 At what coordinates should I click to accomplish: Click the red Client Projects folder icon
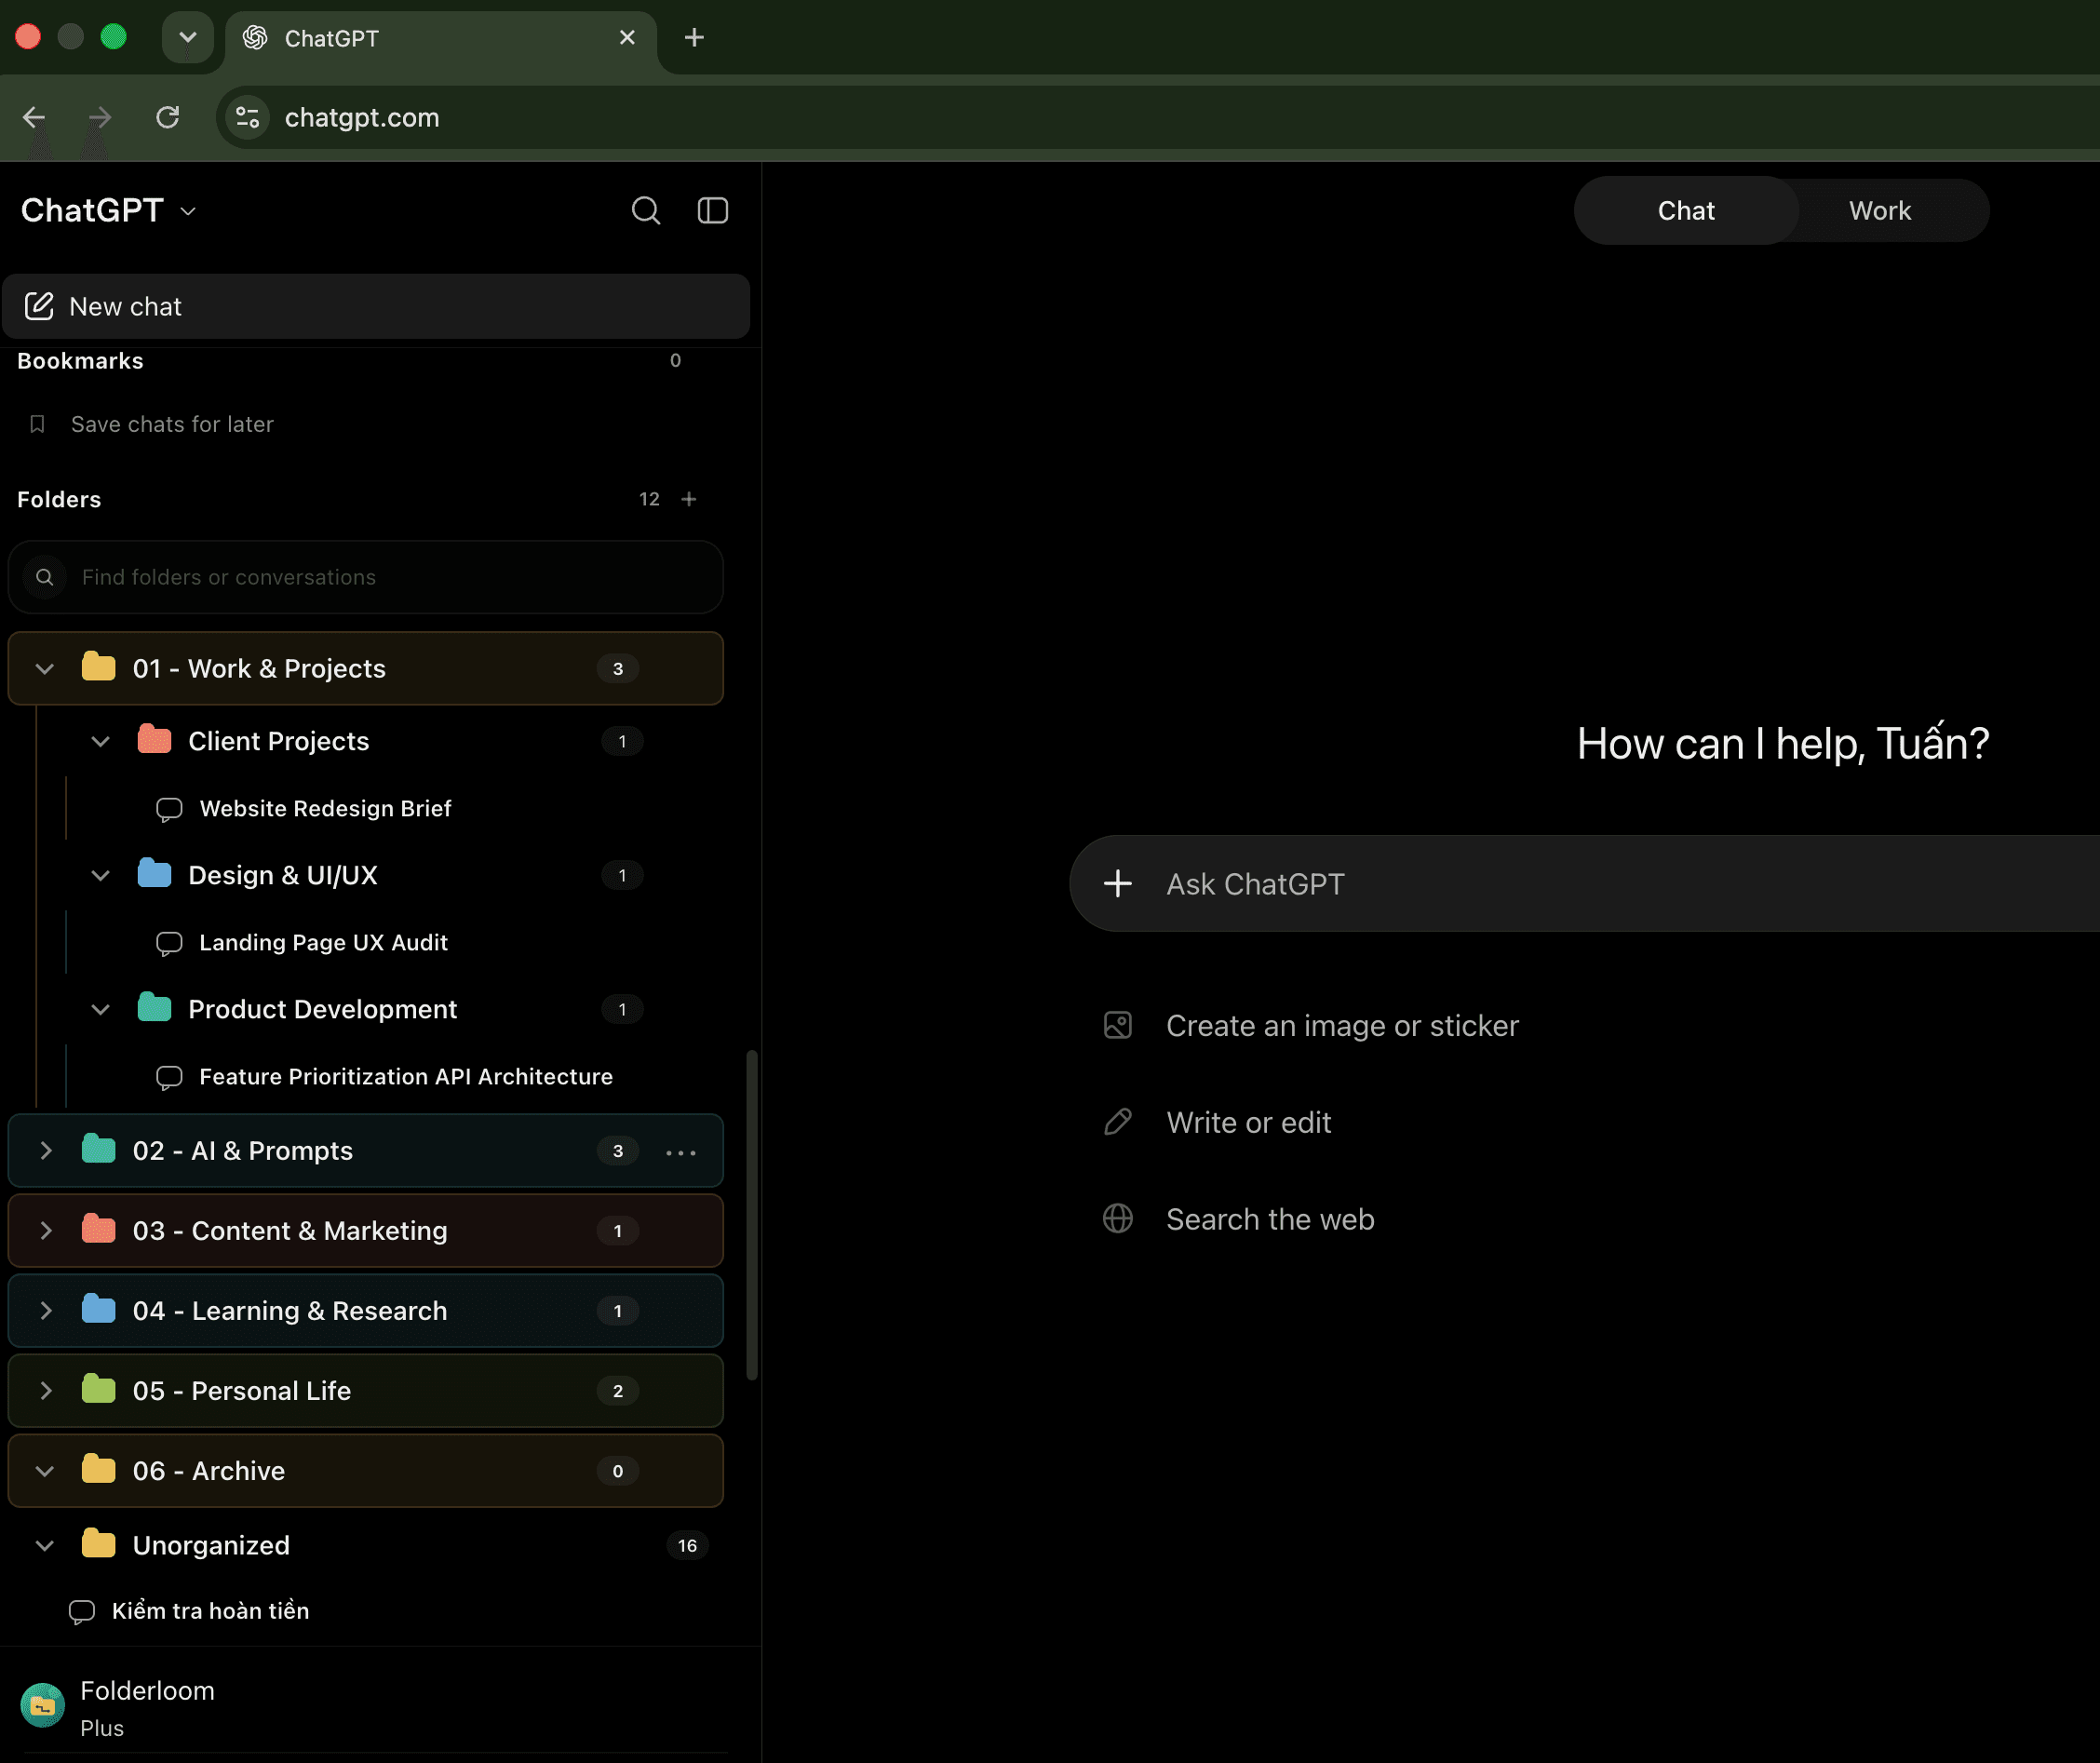(154, 740)
